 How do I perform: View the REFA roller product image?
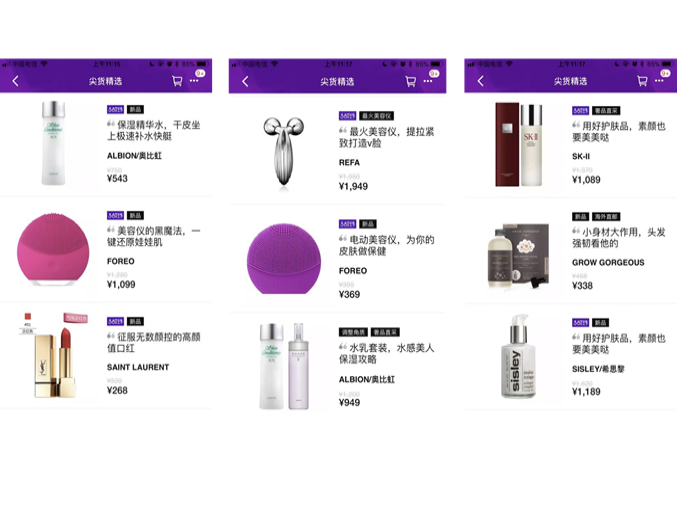(x=283, y=151)
